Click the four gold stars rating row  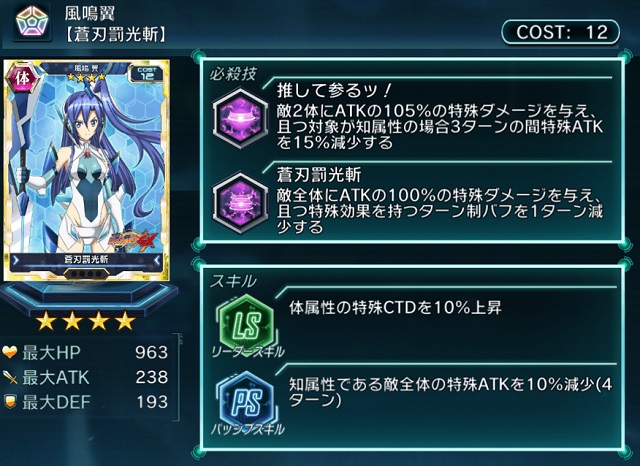click(86, 321)
